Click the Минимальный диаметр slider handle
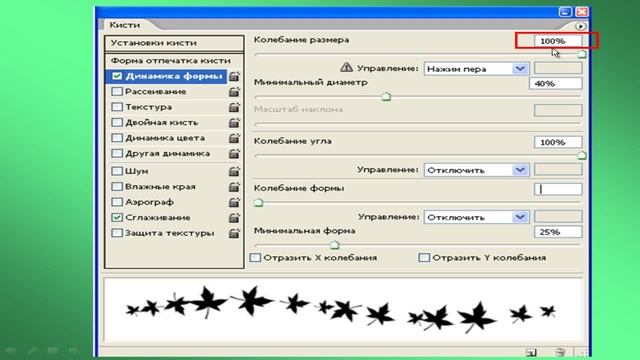640x360 pixels. (386, 97)
